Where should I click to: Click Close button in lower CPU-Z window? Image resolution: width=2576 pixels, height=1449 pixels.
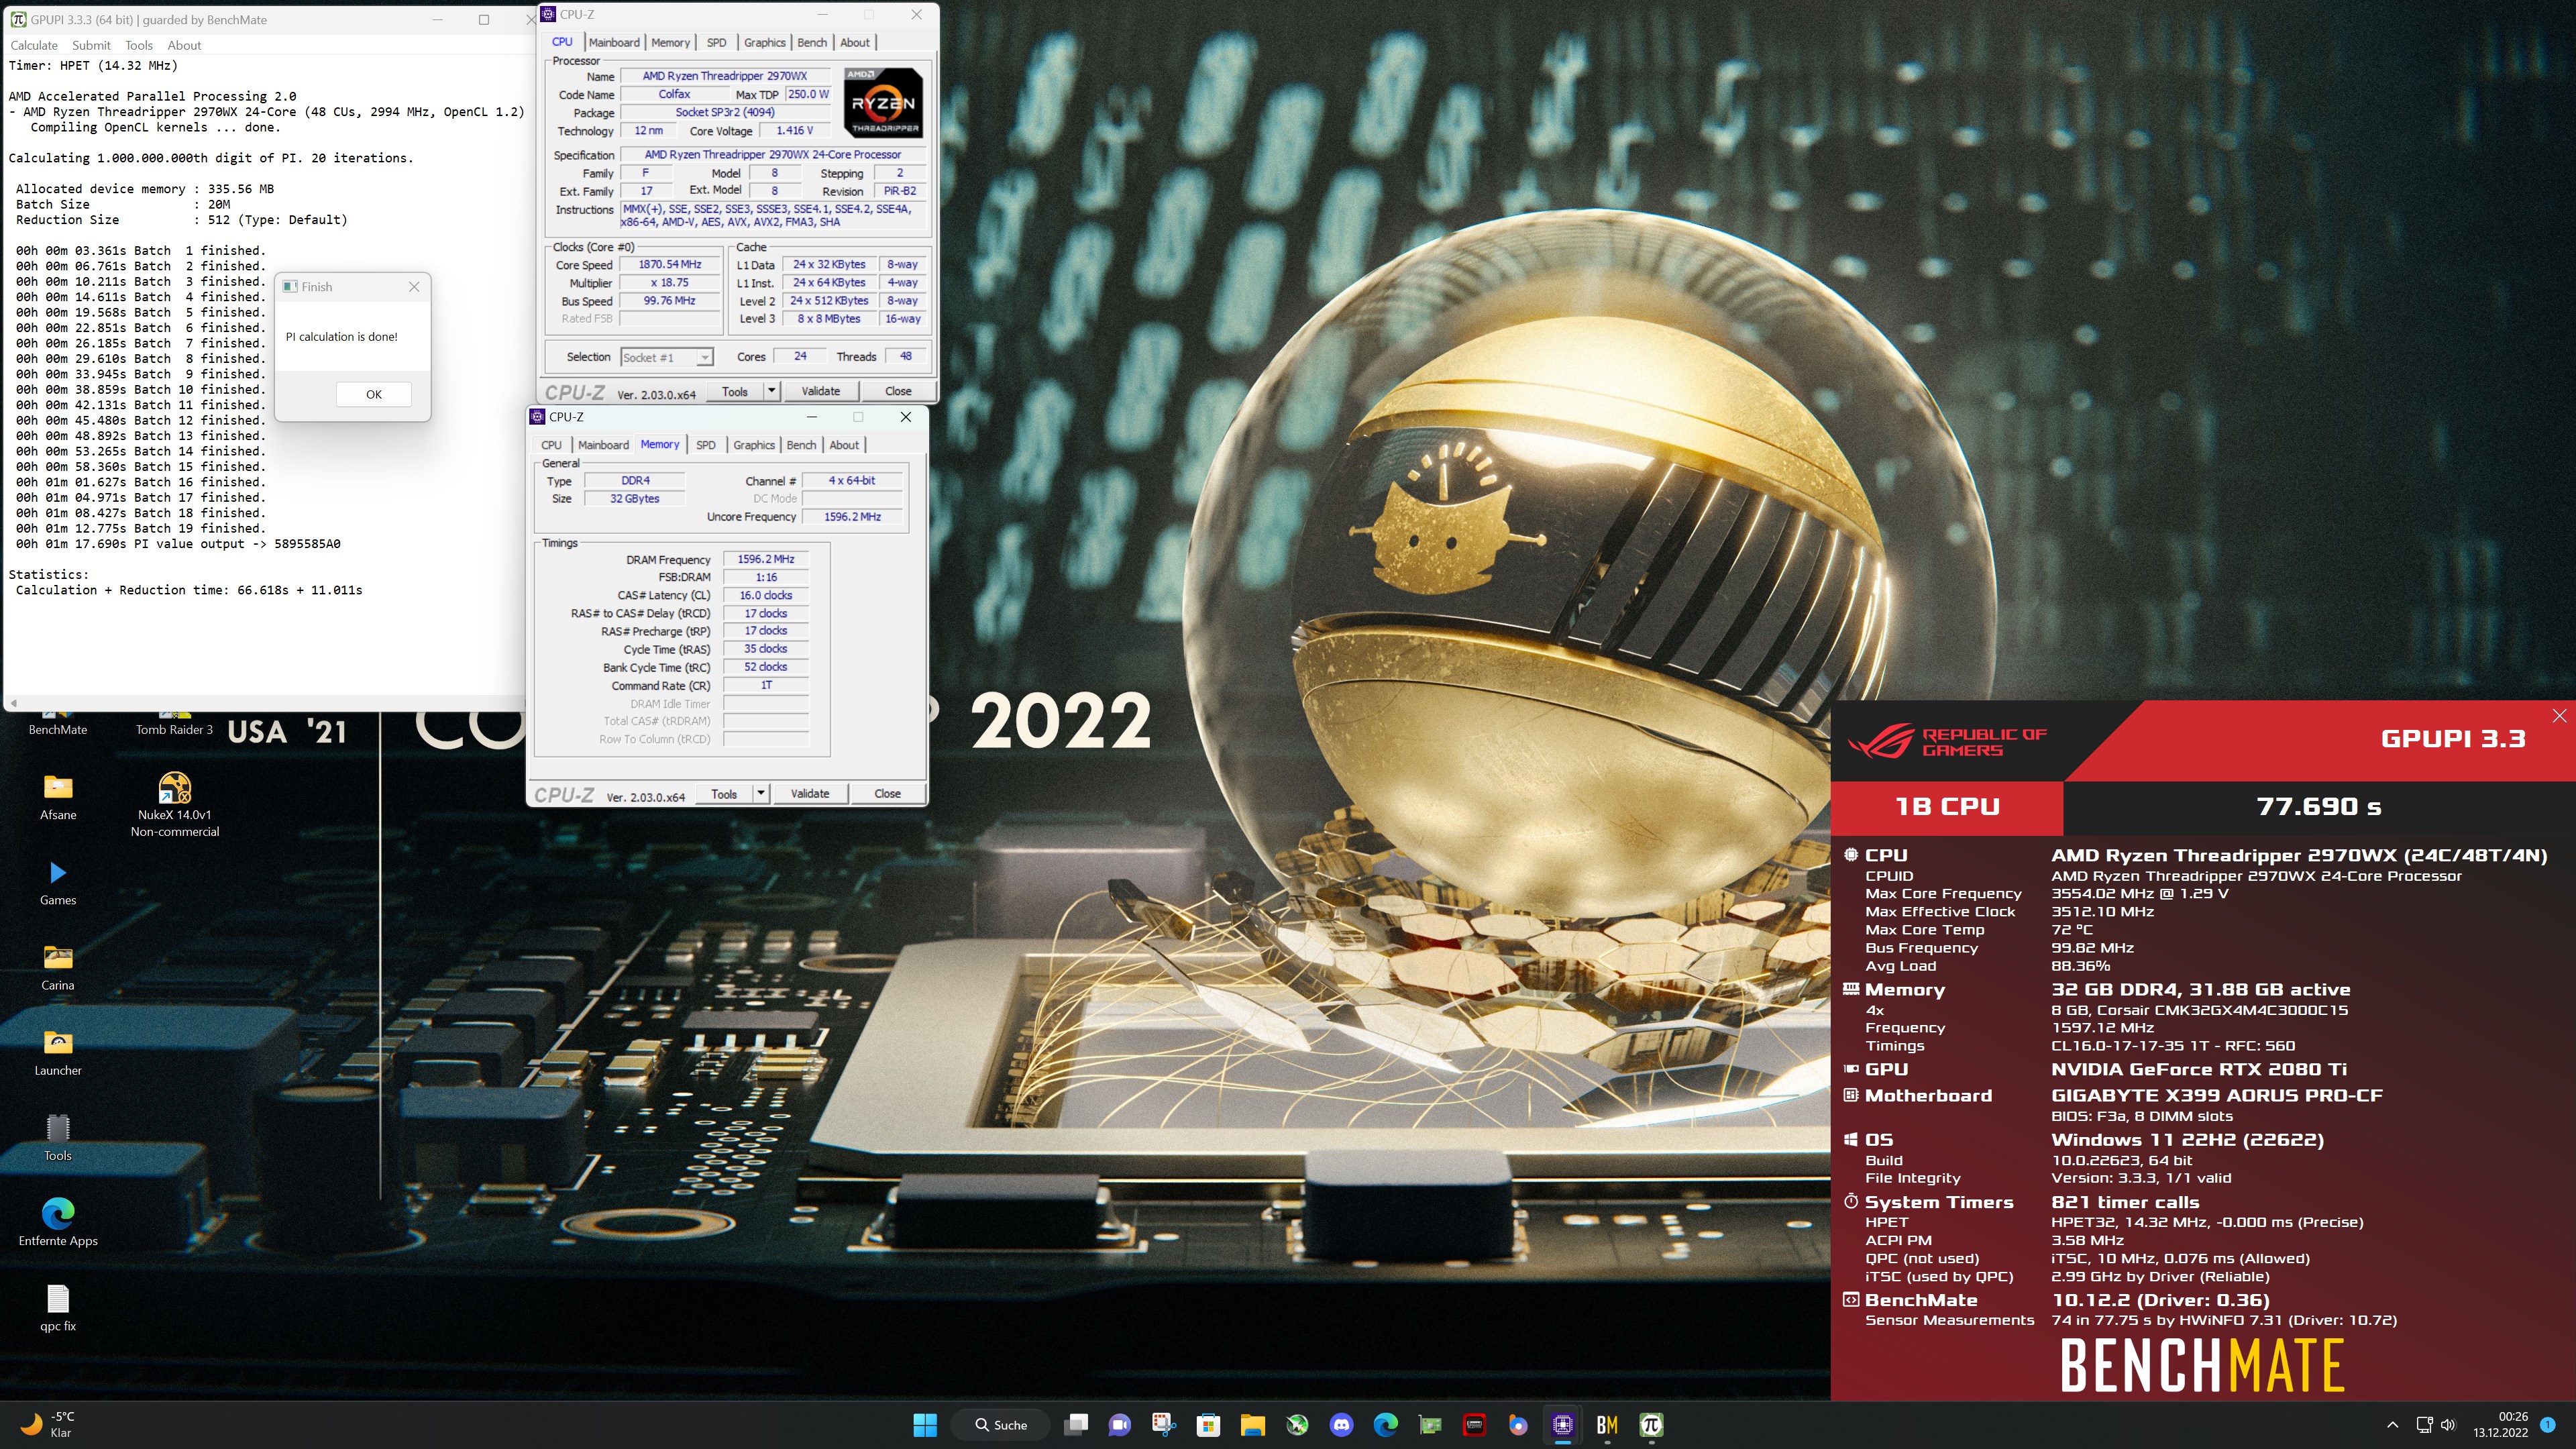(887, 794)
